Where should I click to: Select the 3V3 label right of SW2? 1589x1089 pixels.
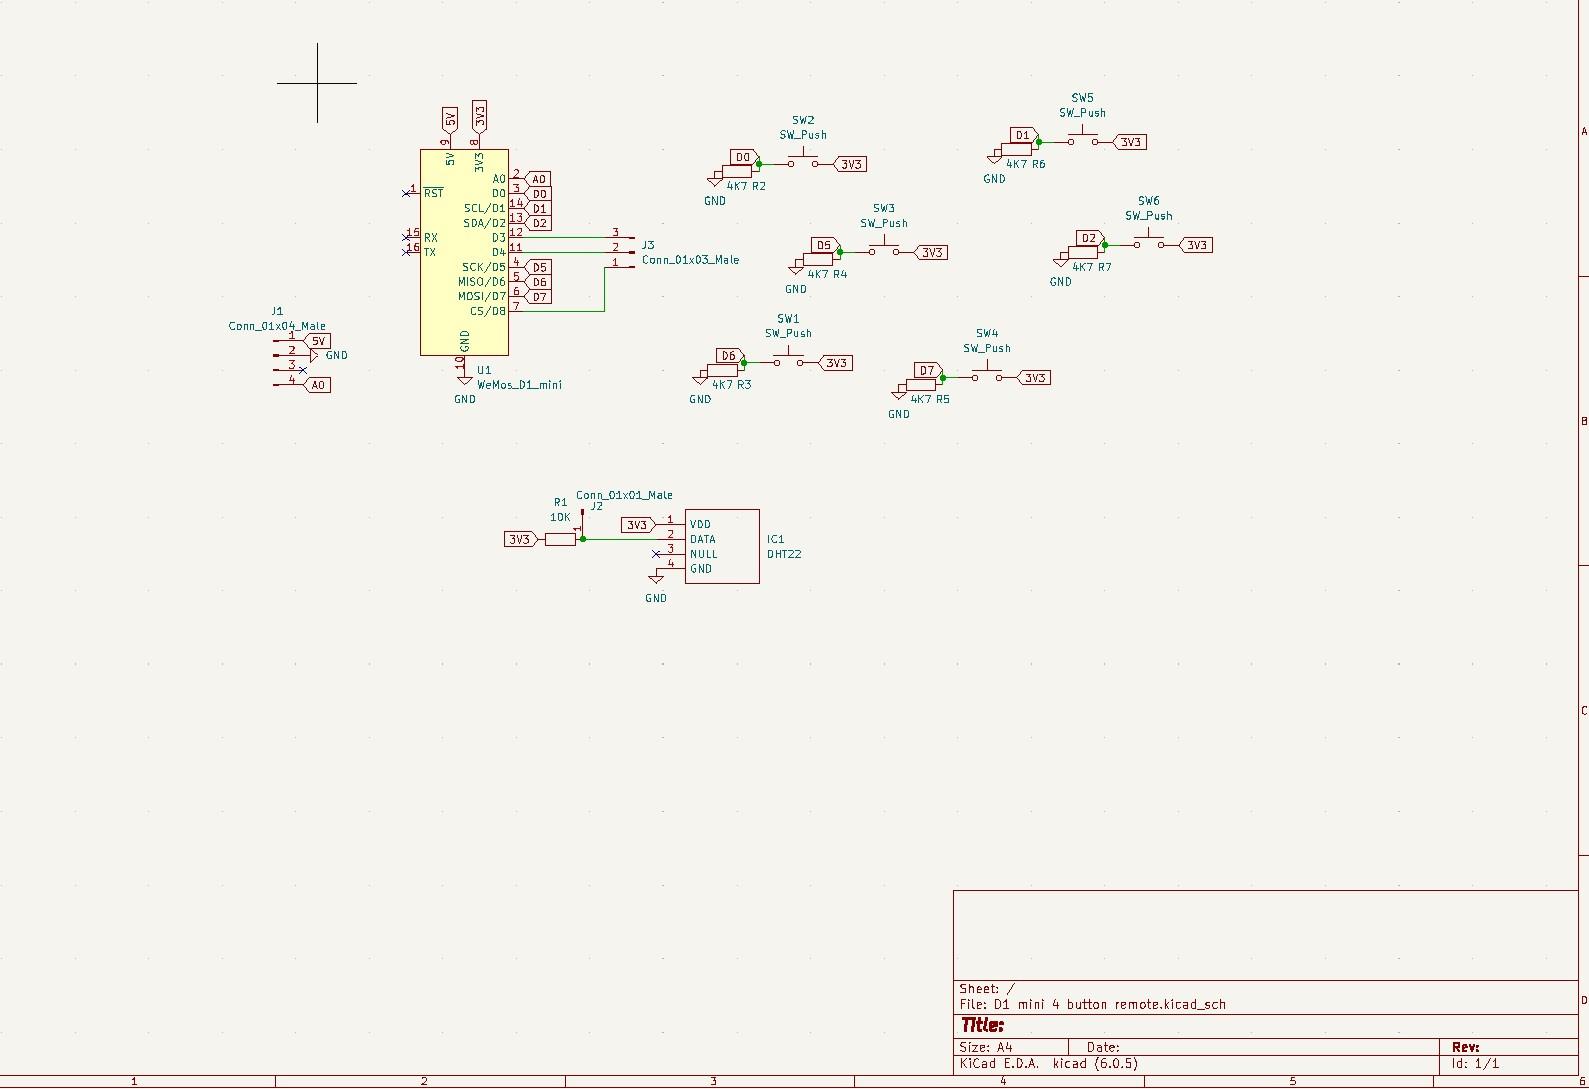[850, 164]
